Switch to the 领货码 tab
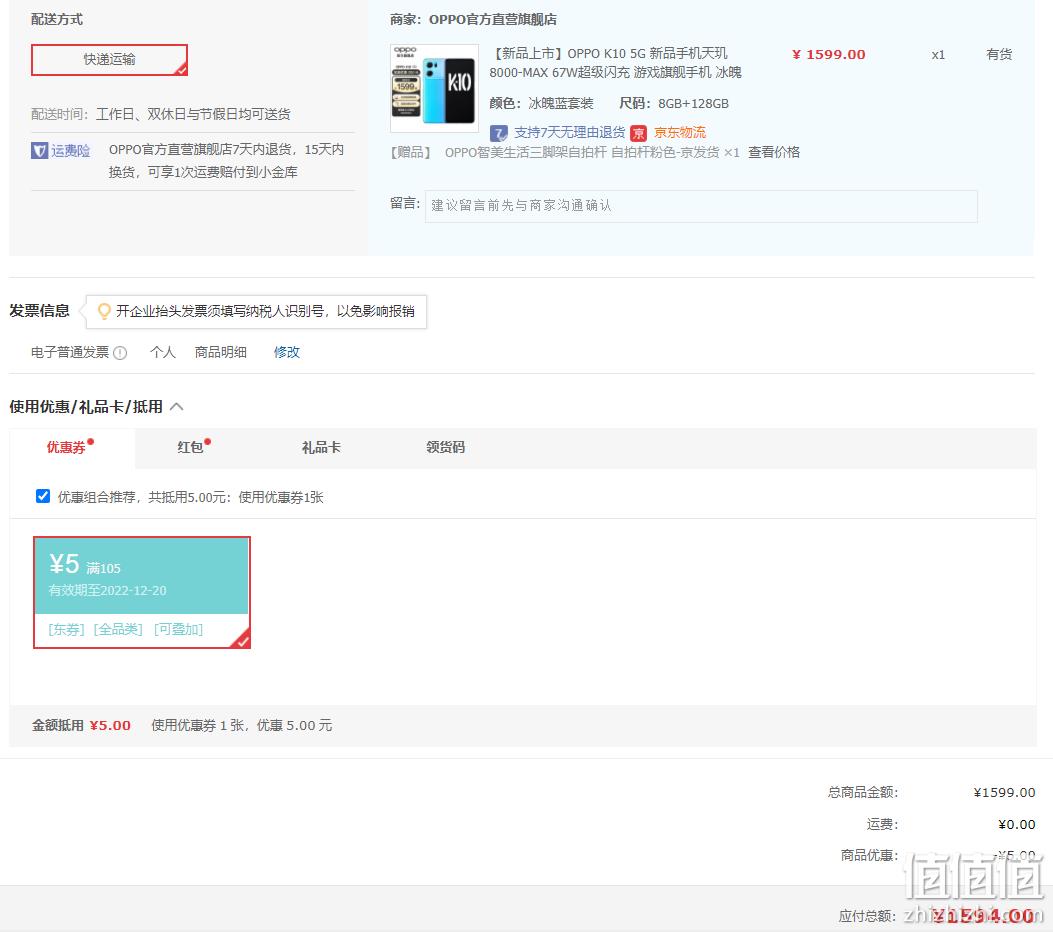Viewport: 1053px width, 932px height. (445, 447)
